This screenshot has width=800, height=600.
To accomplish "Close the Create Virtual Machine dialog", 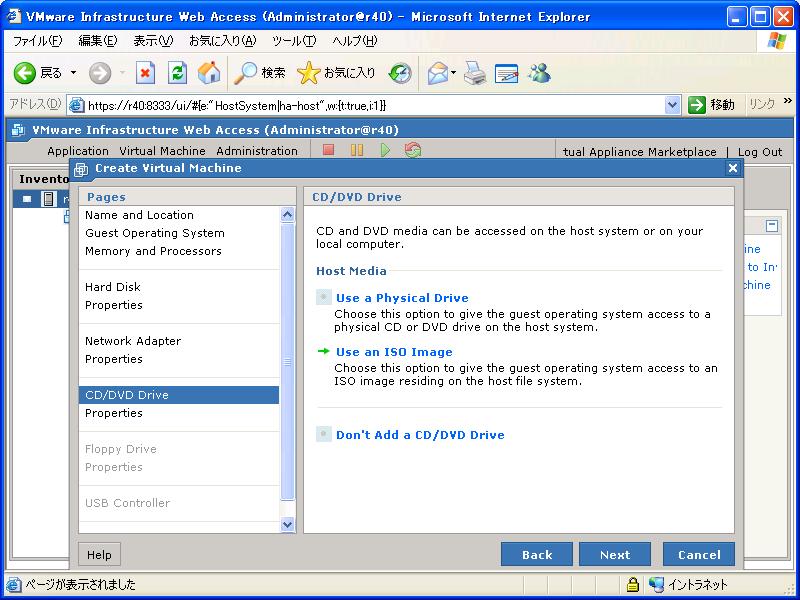I will click(733, 168).
